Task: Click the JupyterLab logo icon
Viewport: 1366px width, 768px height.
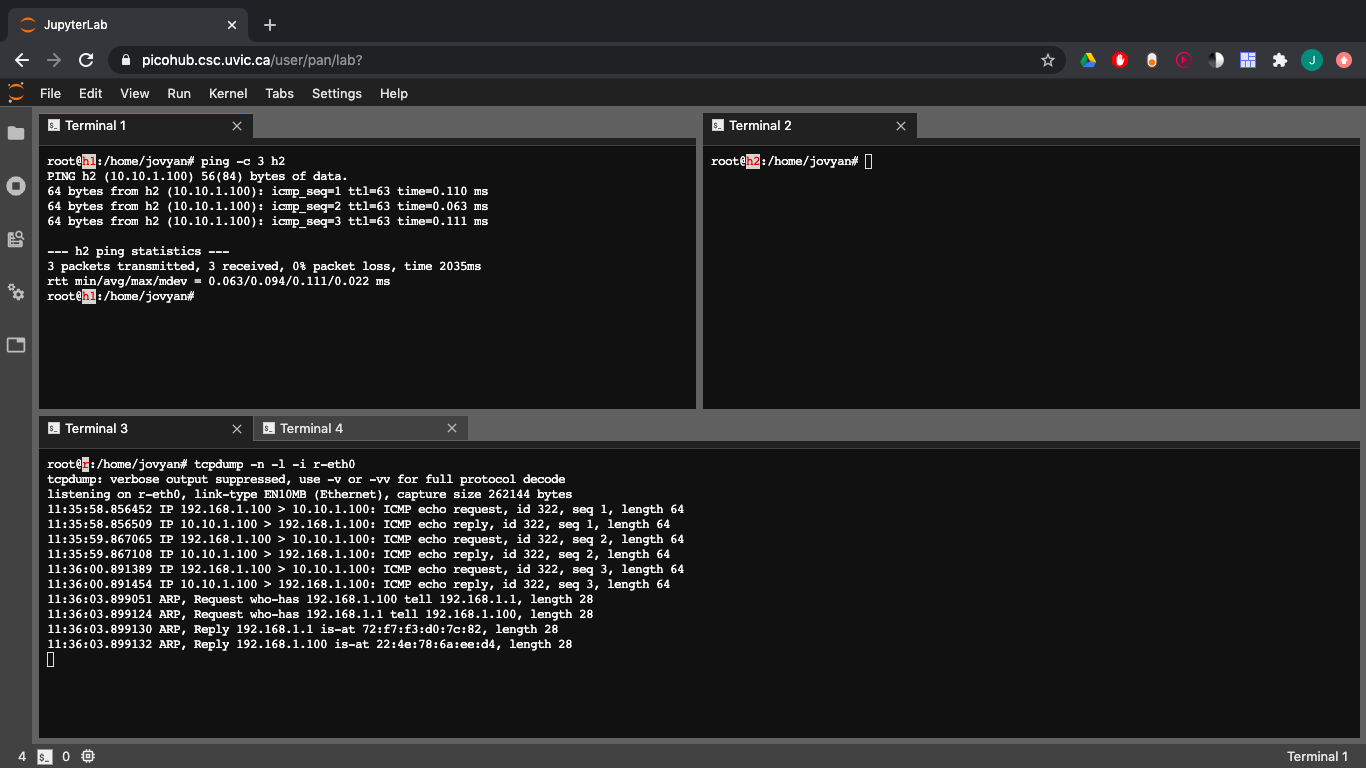Action: coord(16,93)
